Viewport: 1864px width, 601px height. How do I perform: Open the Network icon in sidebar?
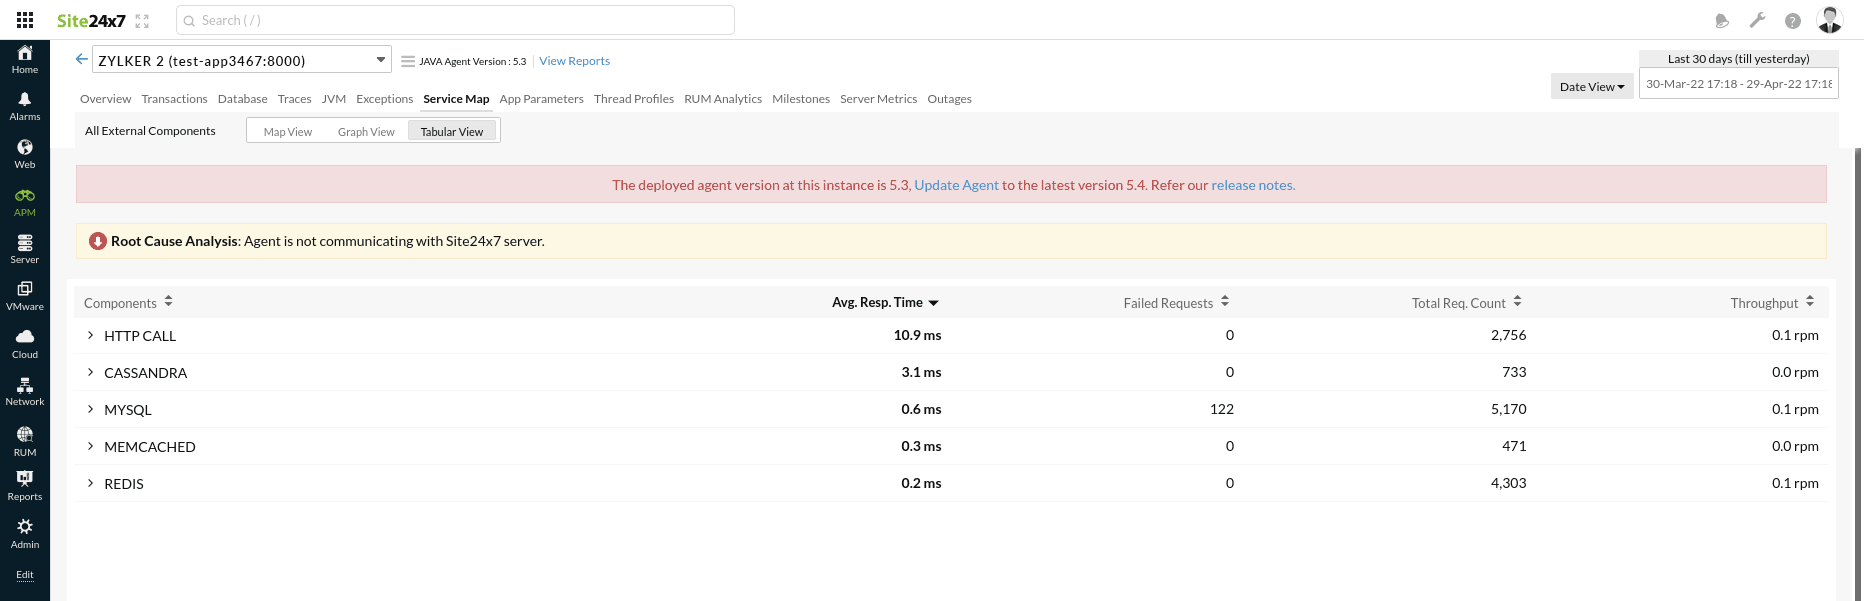tap(25, 386)
